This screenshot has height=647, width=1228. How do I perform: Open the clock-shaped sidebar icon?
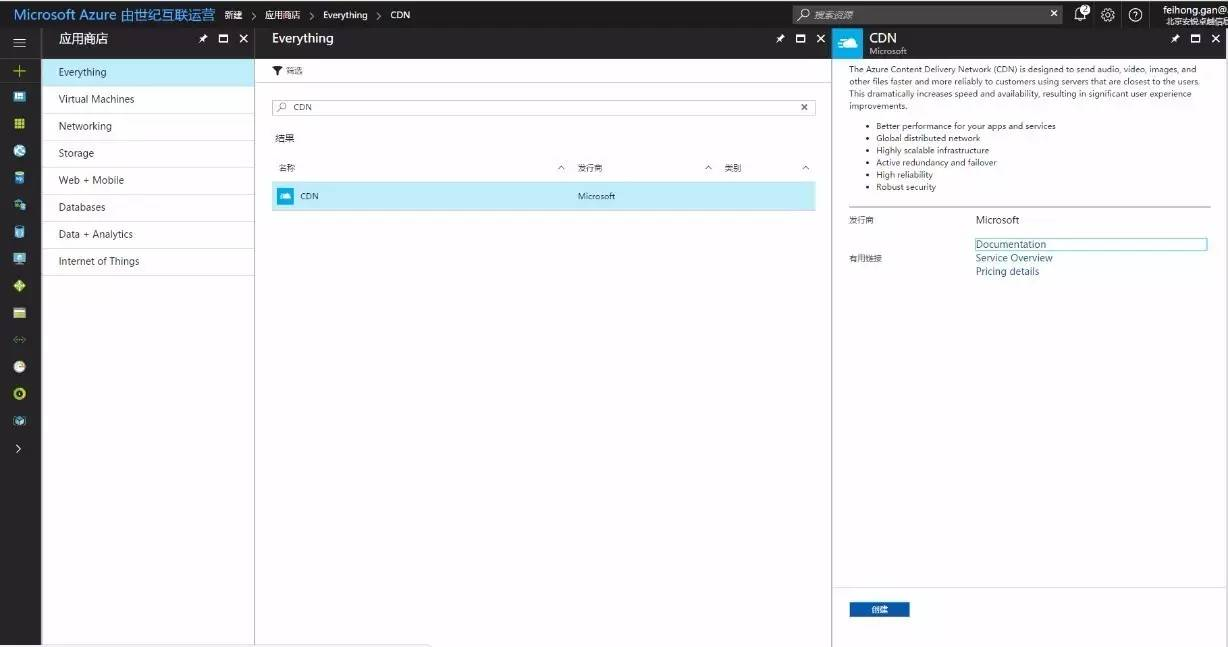coord(19,367)
